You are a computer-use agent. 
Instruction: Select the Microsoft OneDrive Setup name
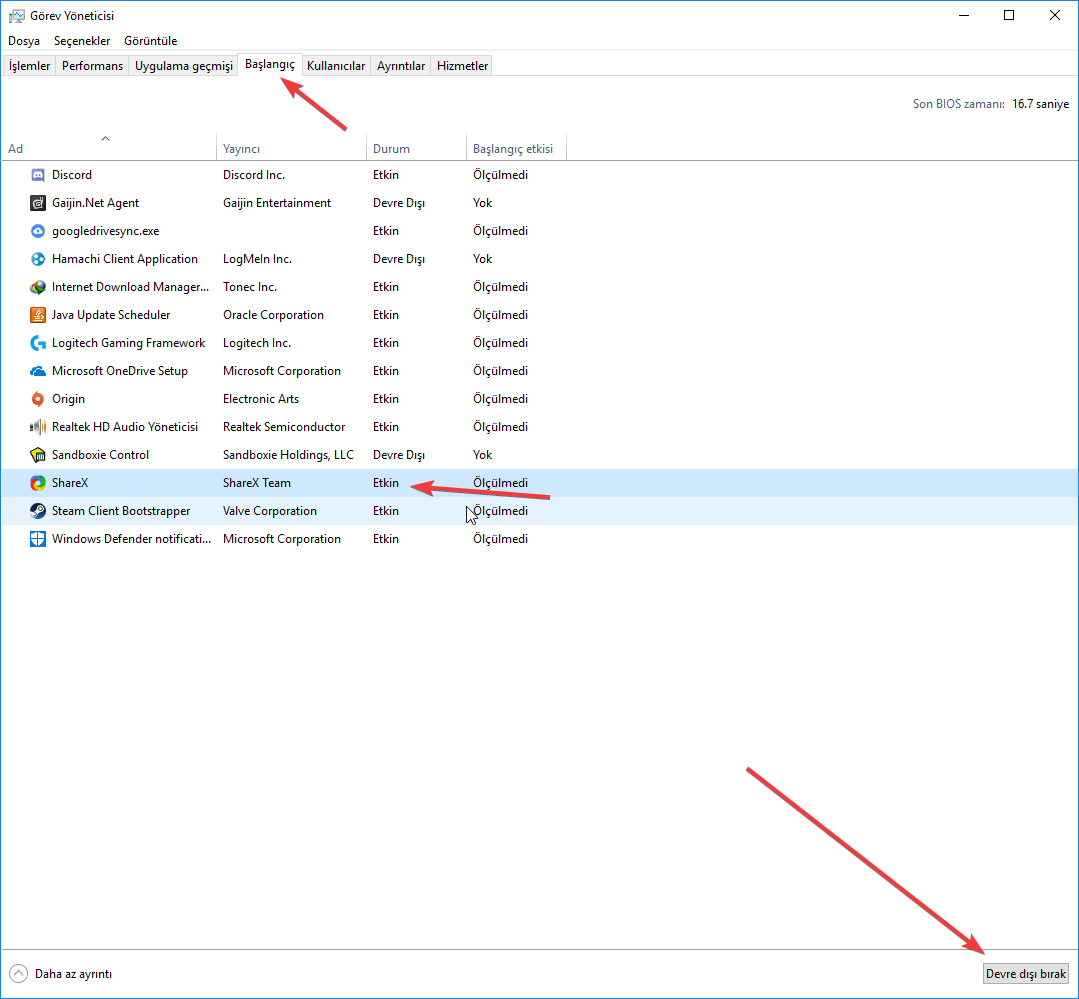pos(120,371)
